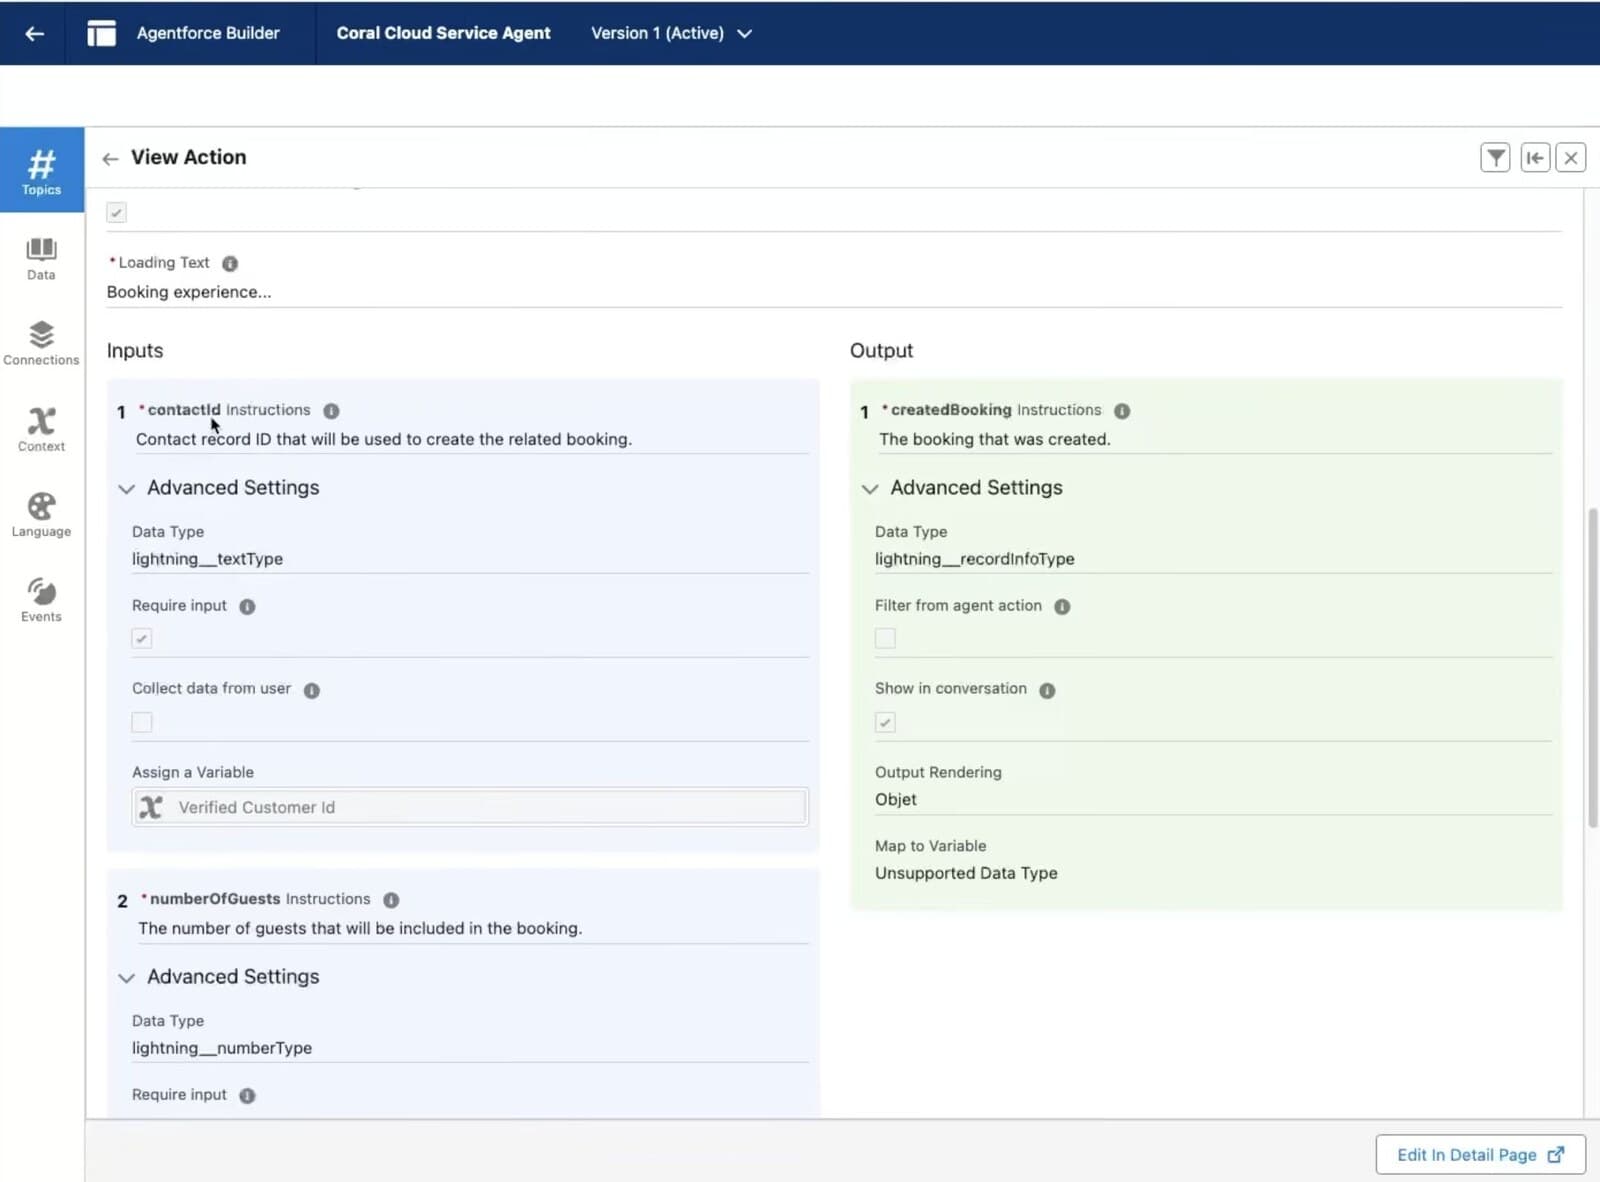Show info for contactId Require input
Image resolution: width=1600 pixels, height=1182 pixels.
pos(247,607)
